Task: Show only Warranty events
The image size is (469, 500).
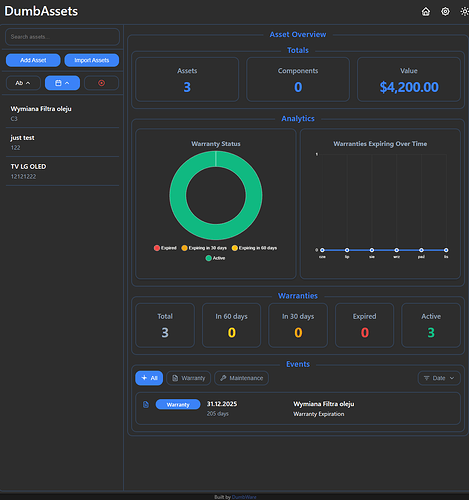Action: tap(189, 378)
